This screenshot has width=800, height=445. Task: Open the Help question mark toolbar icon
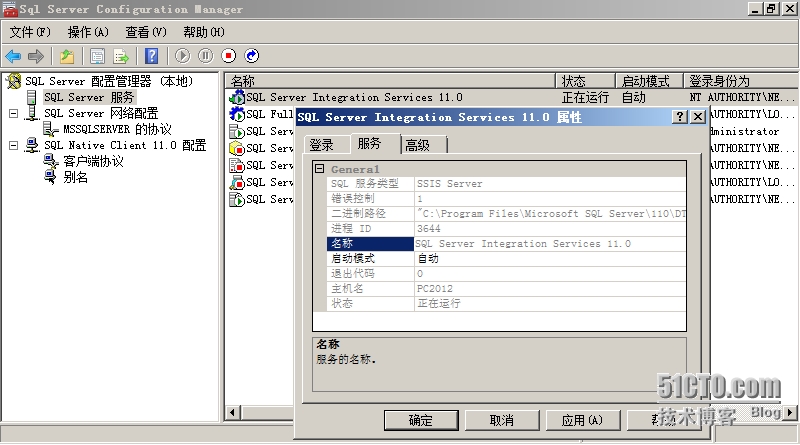tap(152, 56)
